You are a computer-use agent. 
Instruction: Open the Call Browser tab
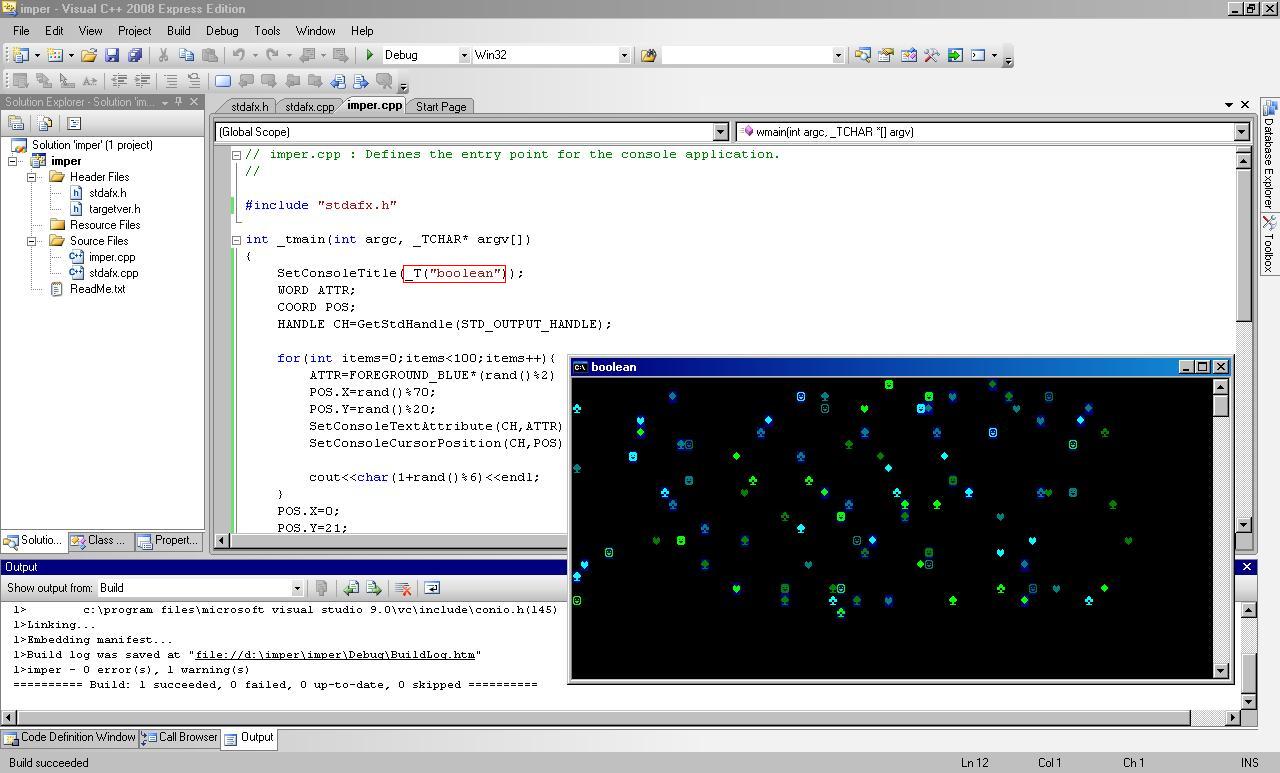pos(180,738)
